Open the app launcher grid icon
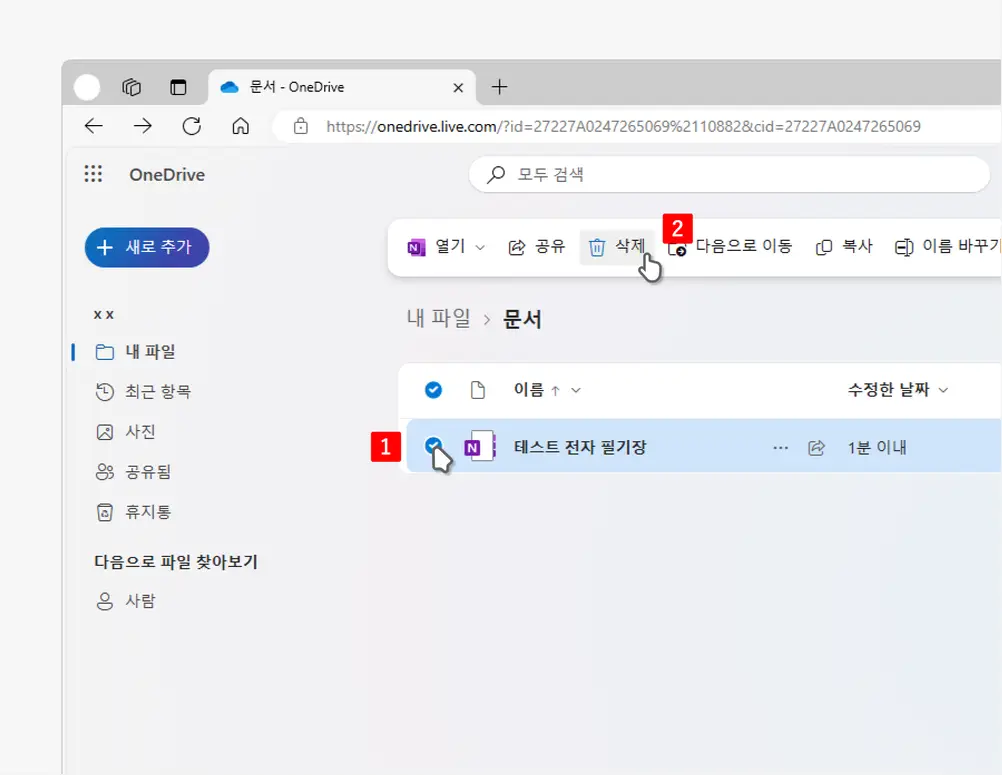Image resolution: width=1002 pixels, height=775 pixels. click(93, 174)
